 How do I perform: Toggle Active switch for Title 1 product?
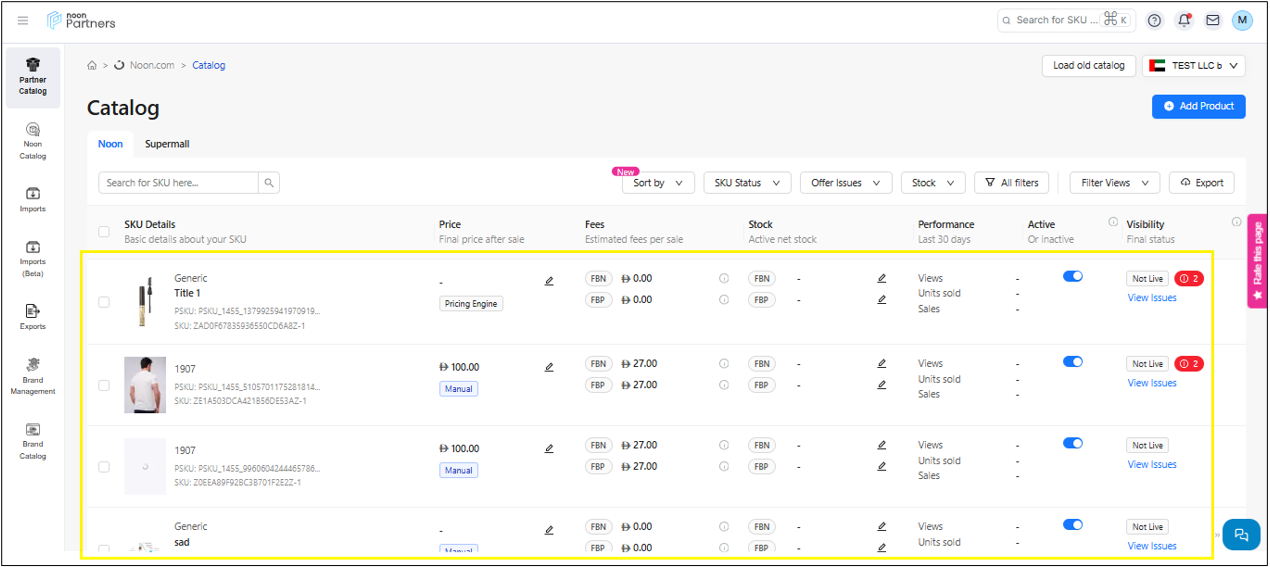click(x=1073, y=277)
